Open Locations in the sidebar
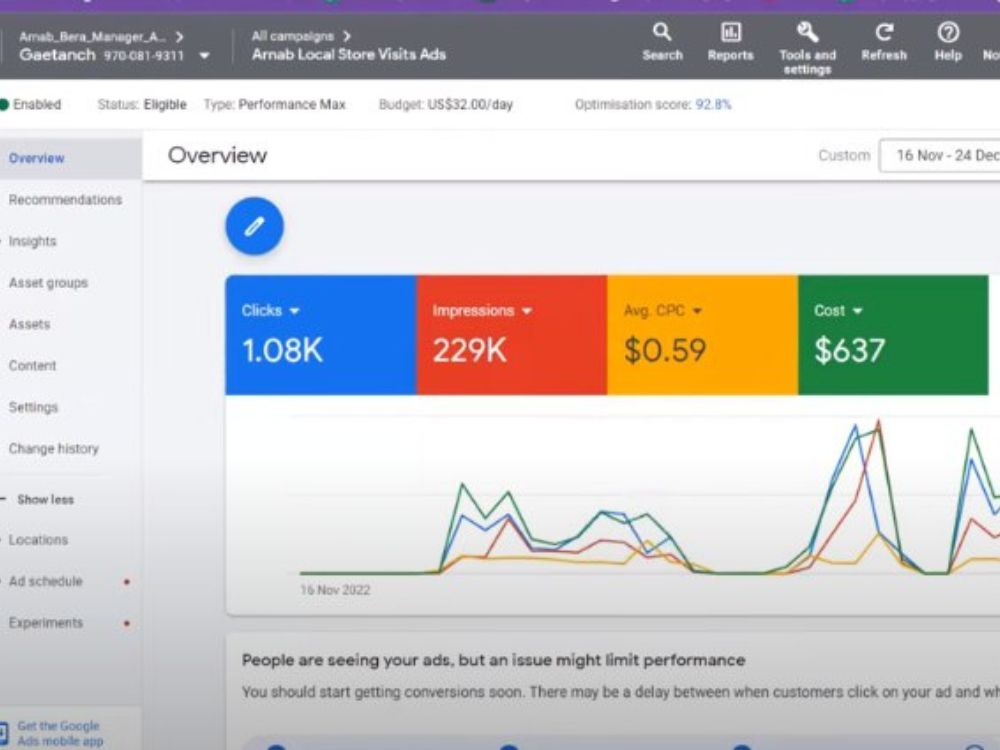This screenshot has width=1000, height=750. 38,540
